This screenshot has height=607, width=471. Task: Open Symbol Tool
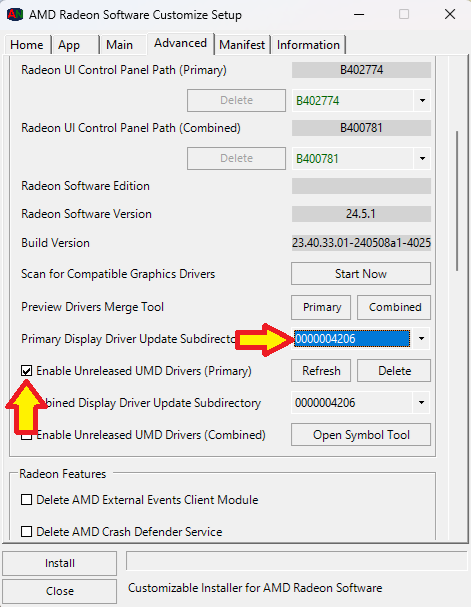click(x=361, y=435)
